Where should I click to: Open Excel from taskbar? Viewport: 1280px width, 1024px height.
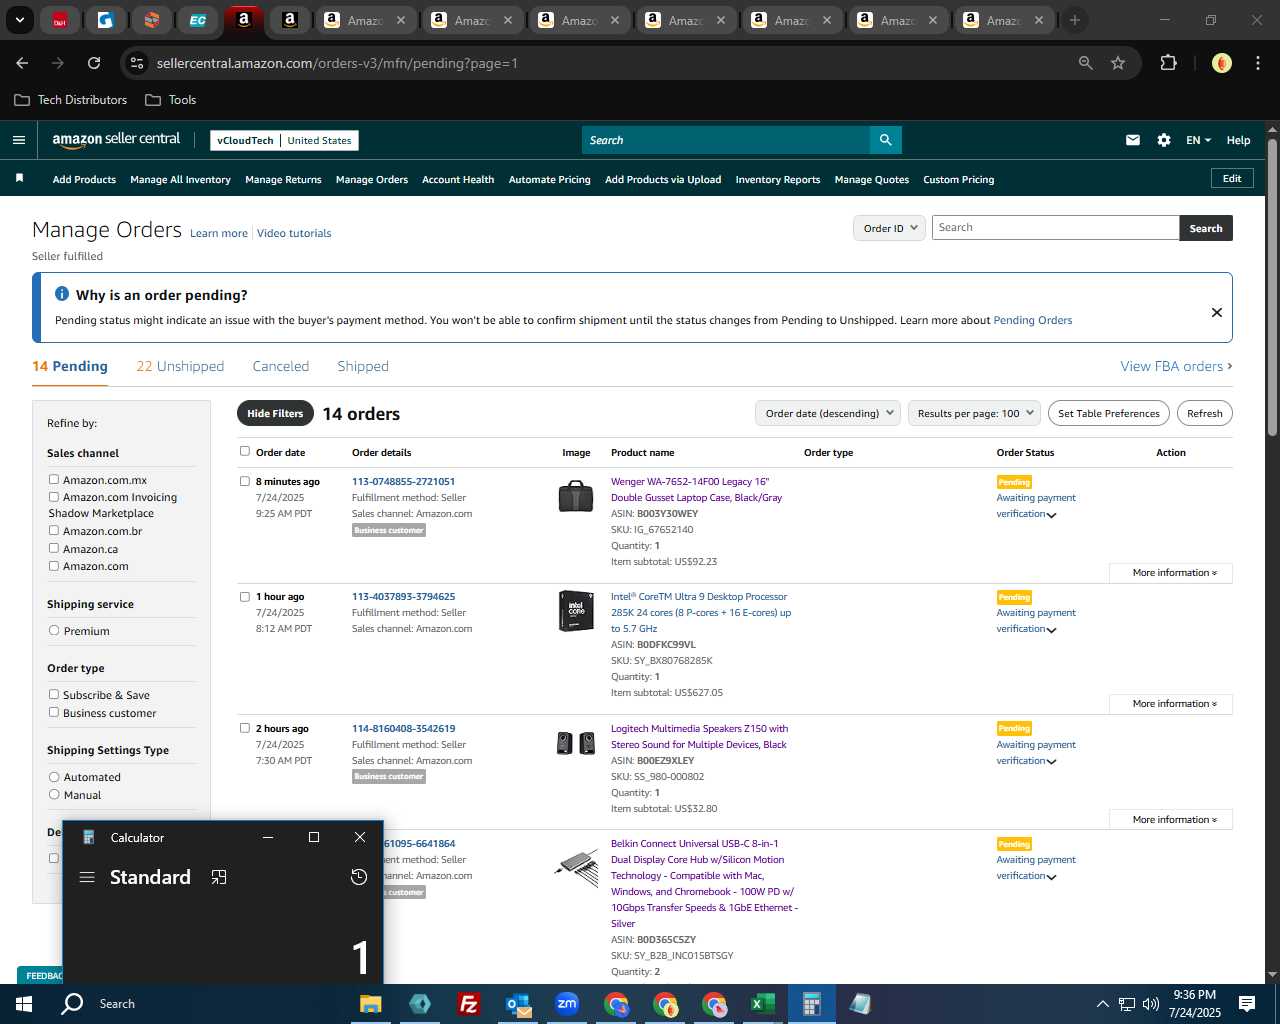[763, 1004]
